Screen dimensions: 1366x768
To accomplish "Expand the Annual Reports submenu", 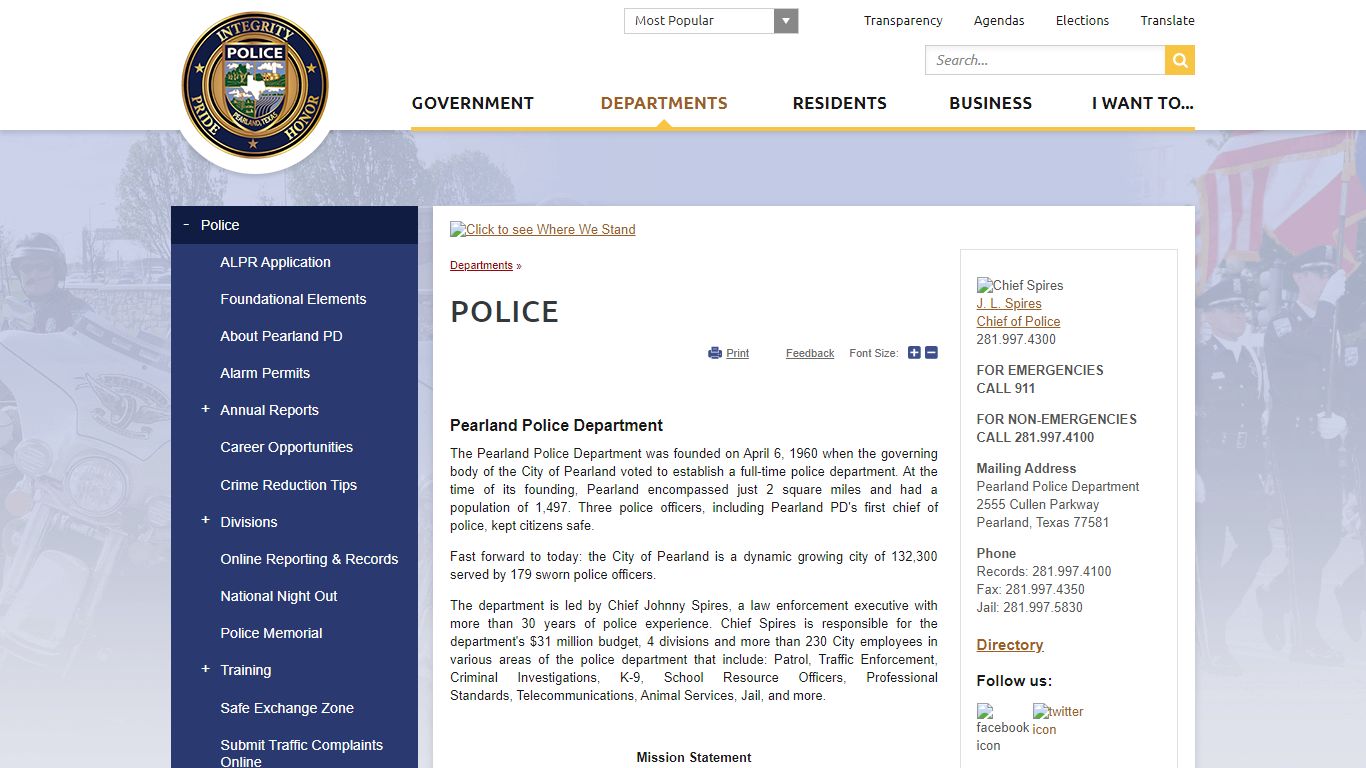I will point(205,409).
